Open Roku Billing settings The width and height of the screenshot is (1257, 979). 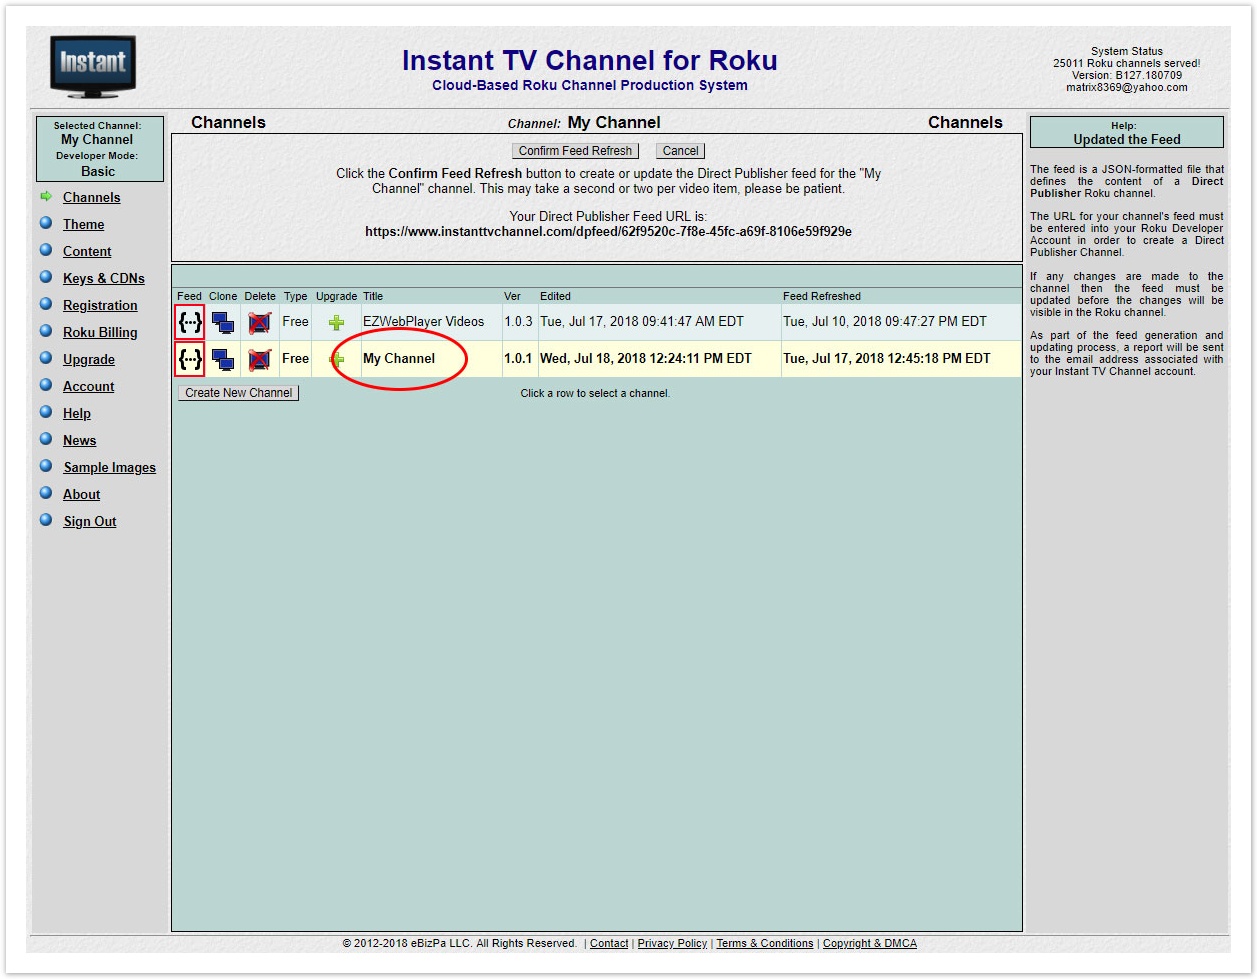click(101, 333)
